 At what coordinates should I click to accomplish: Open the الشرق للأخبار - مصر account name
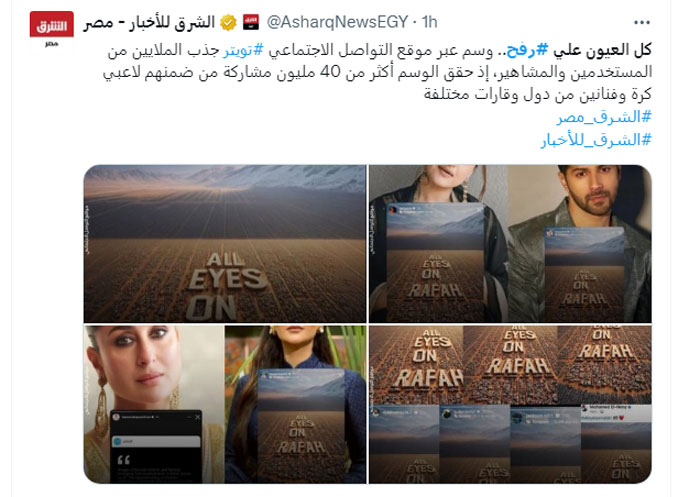point(150,22)
